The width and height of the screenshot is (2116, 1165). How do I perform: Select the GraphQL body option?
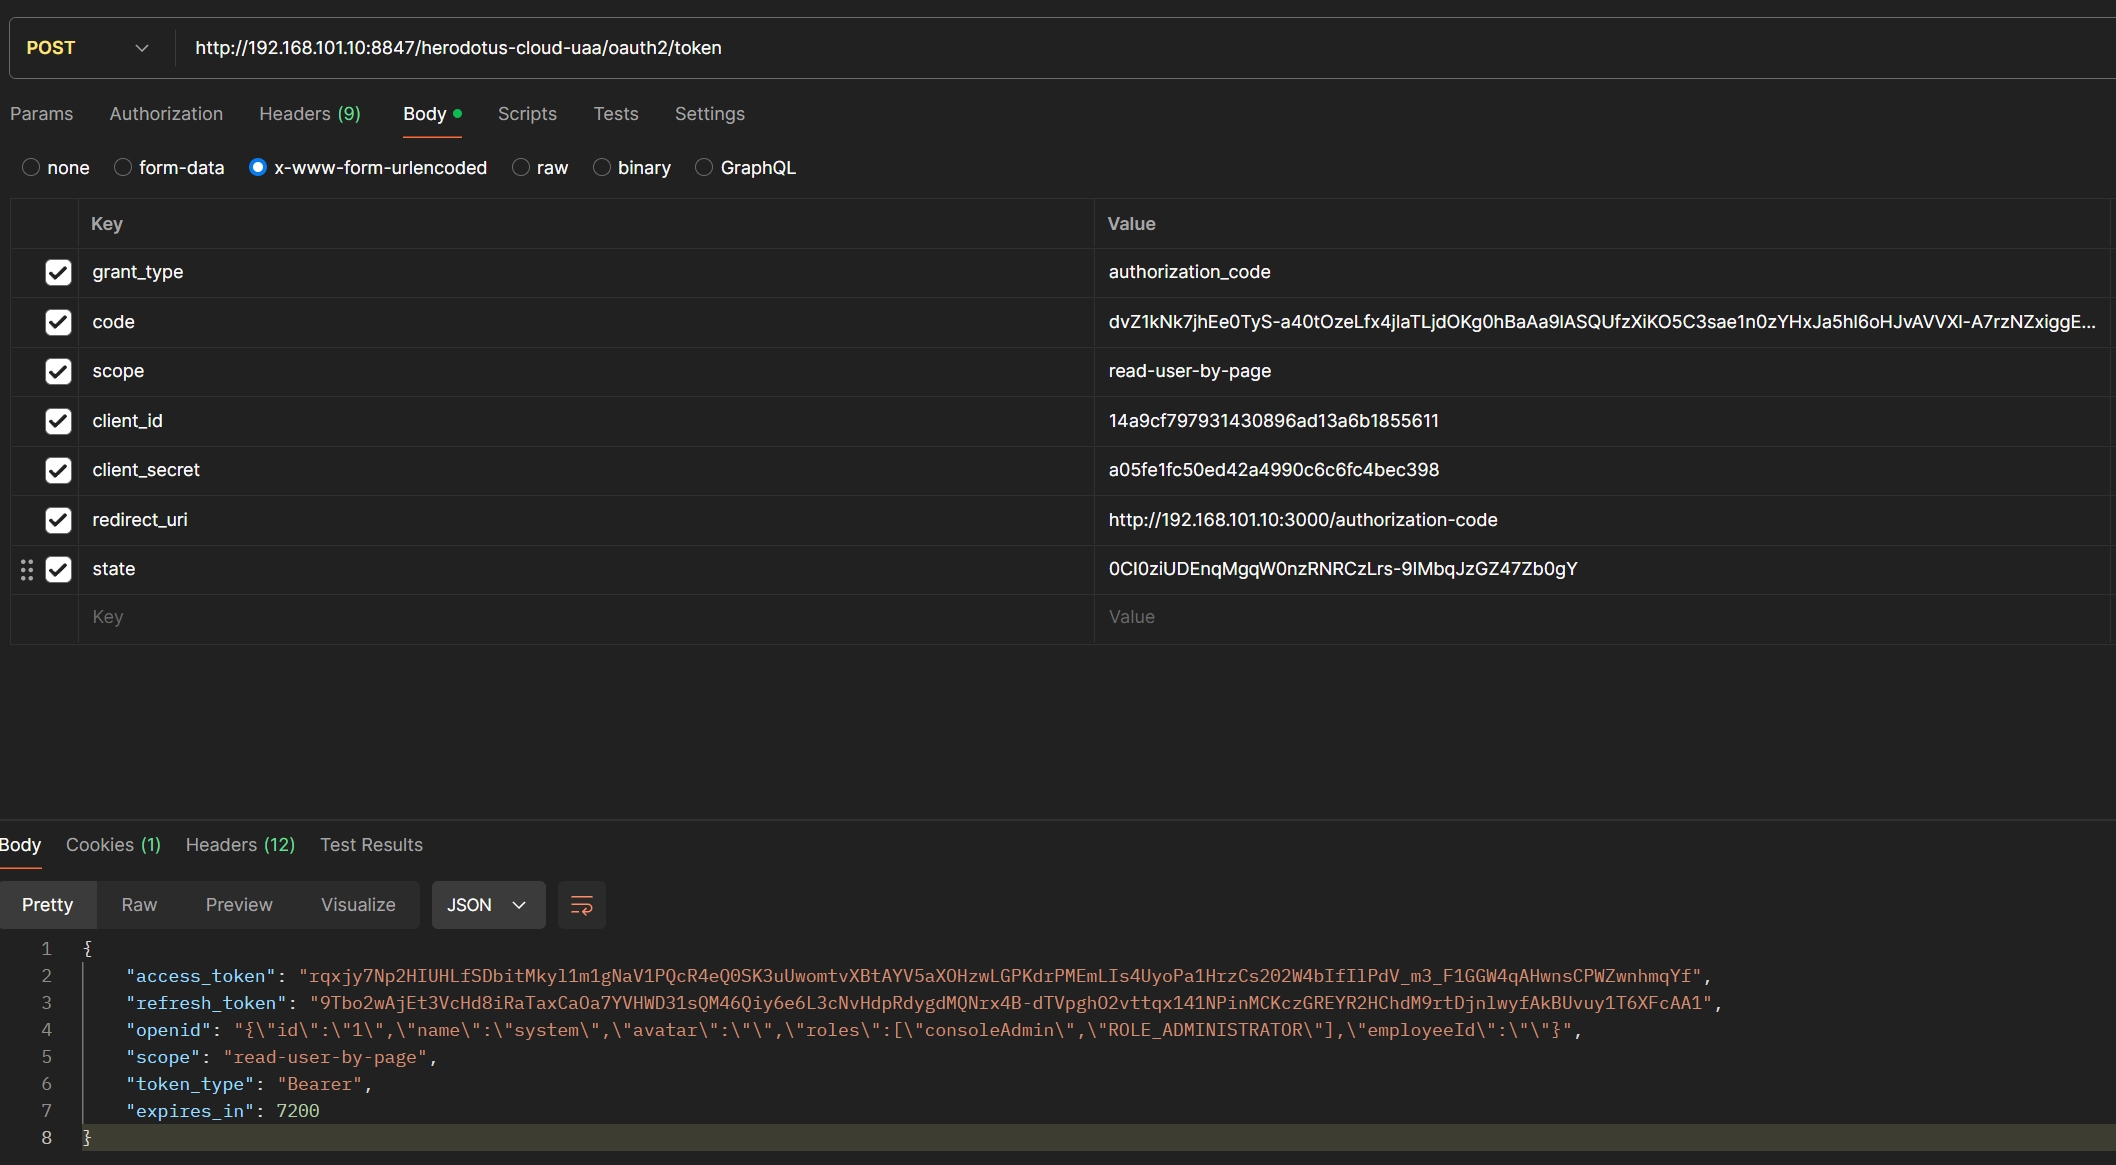(704, 168)
